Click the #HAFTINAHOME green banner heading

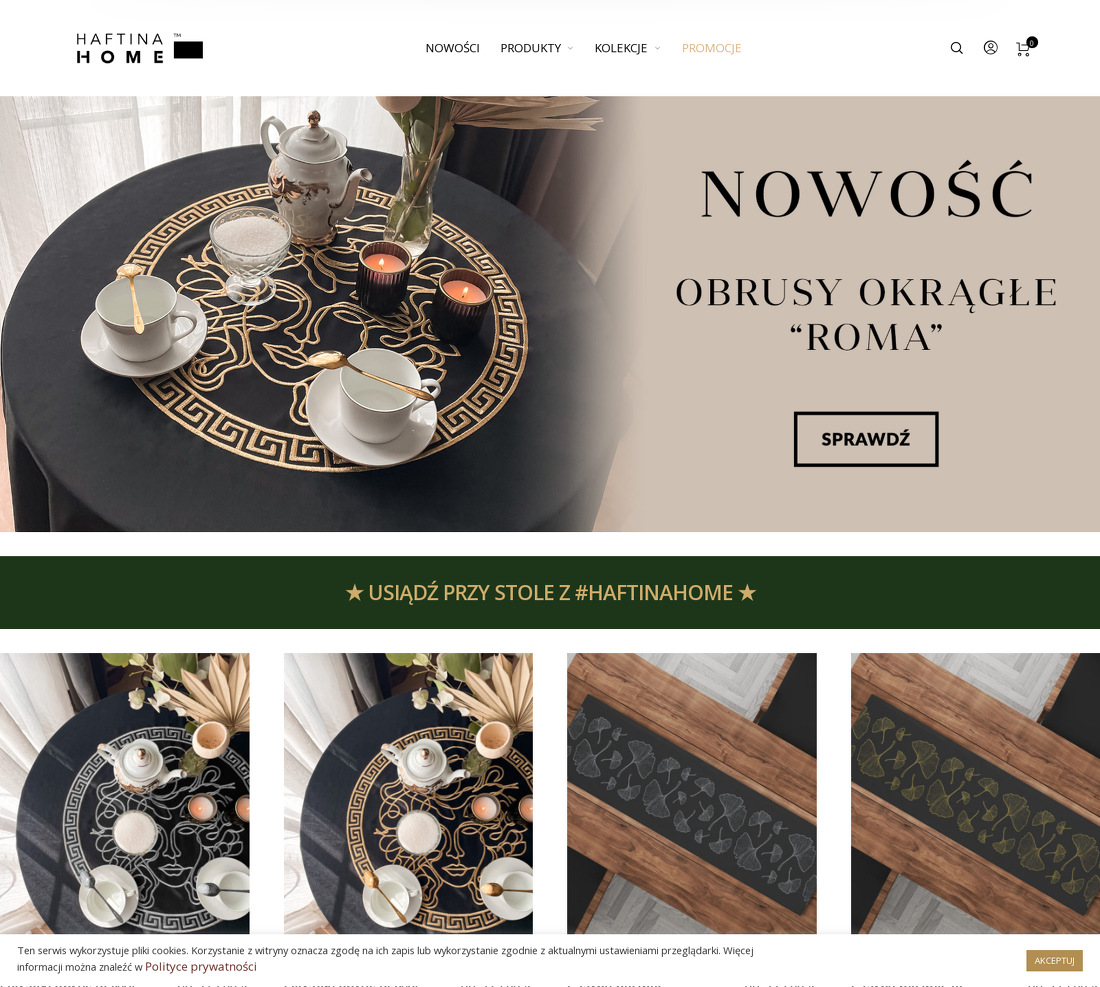[x=550, y=593]
